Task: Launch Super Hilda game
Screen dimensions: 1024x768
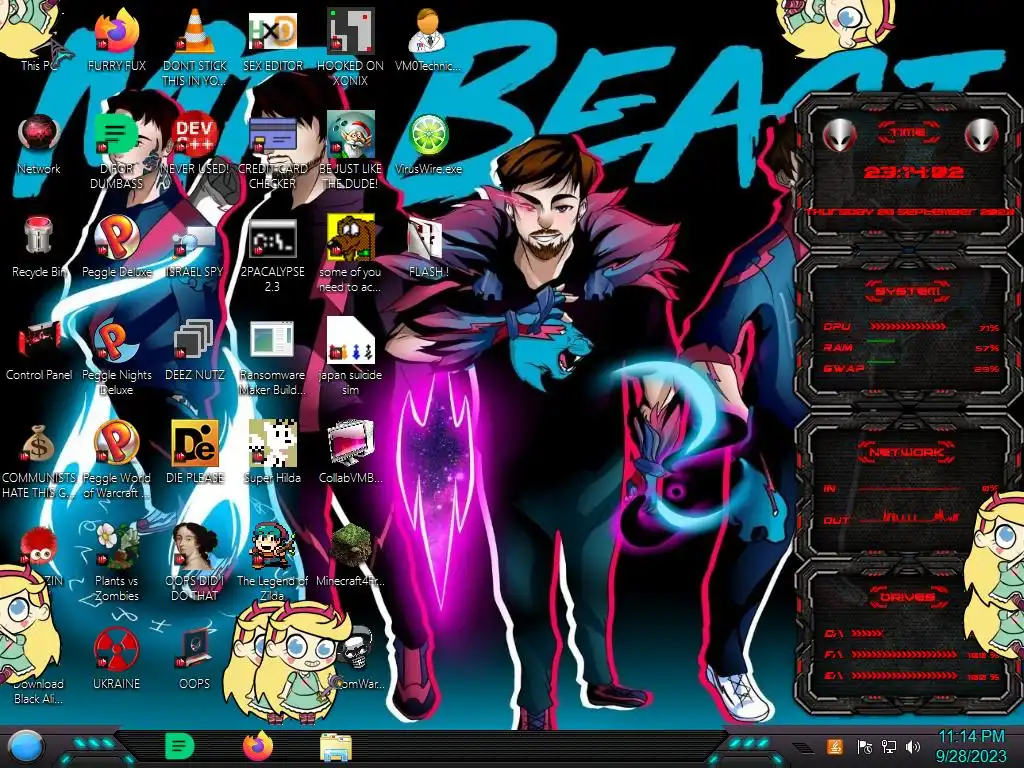Action: coord(272,453)
